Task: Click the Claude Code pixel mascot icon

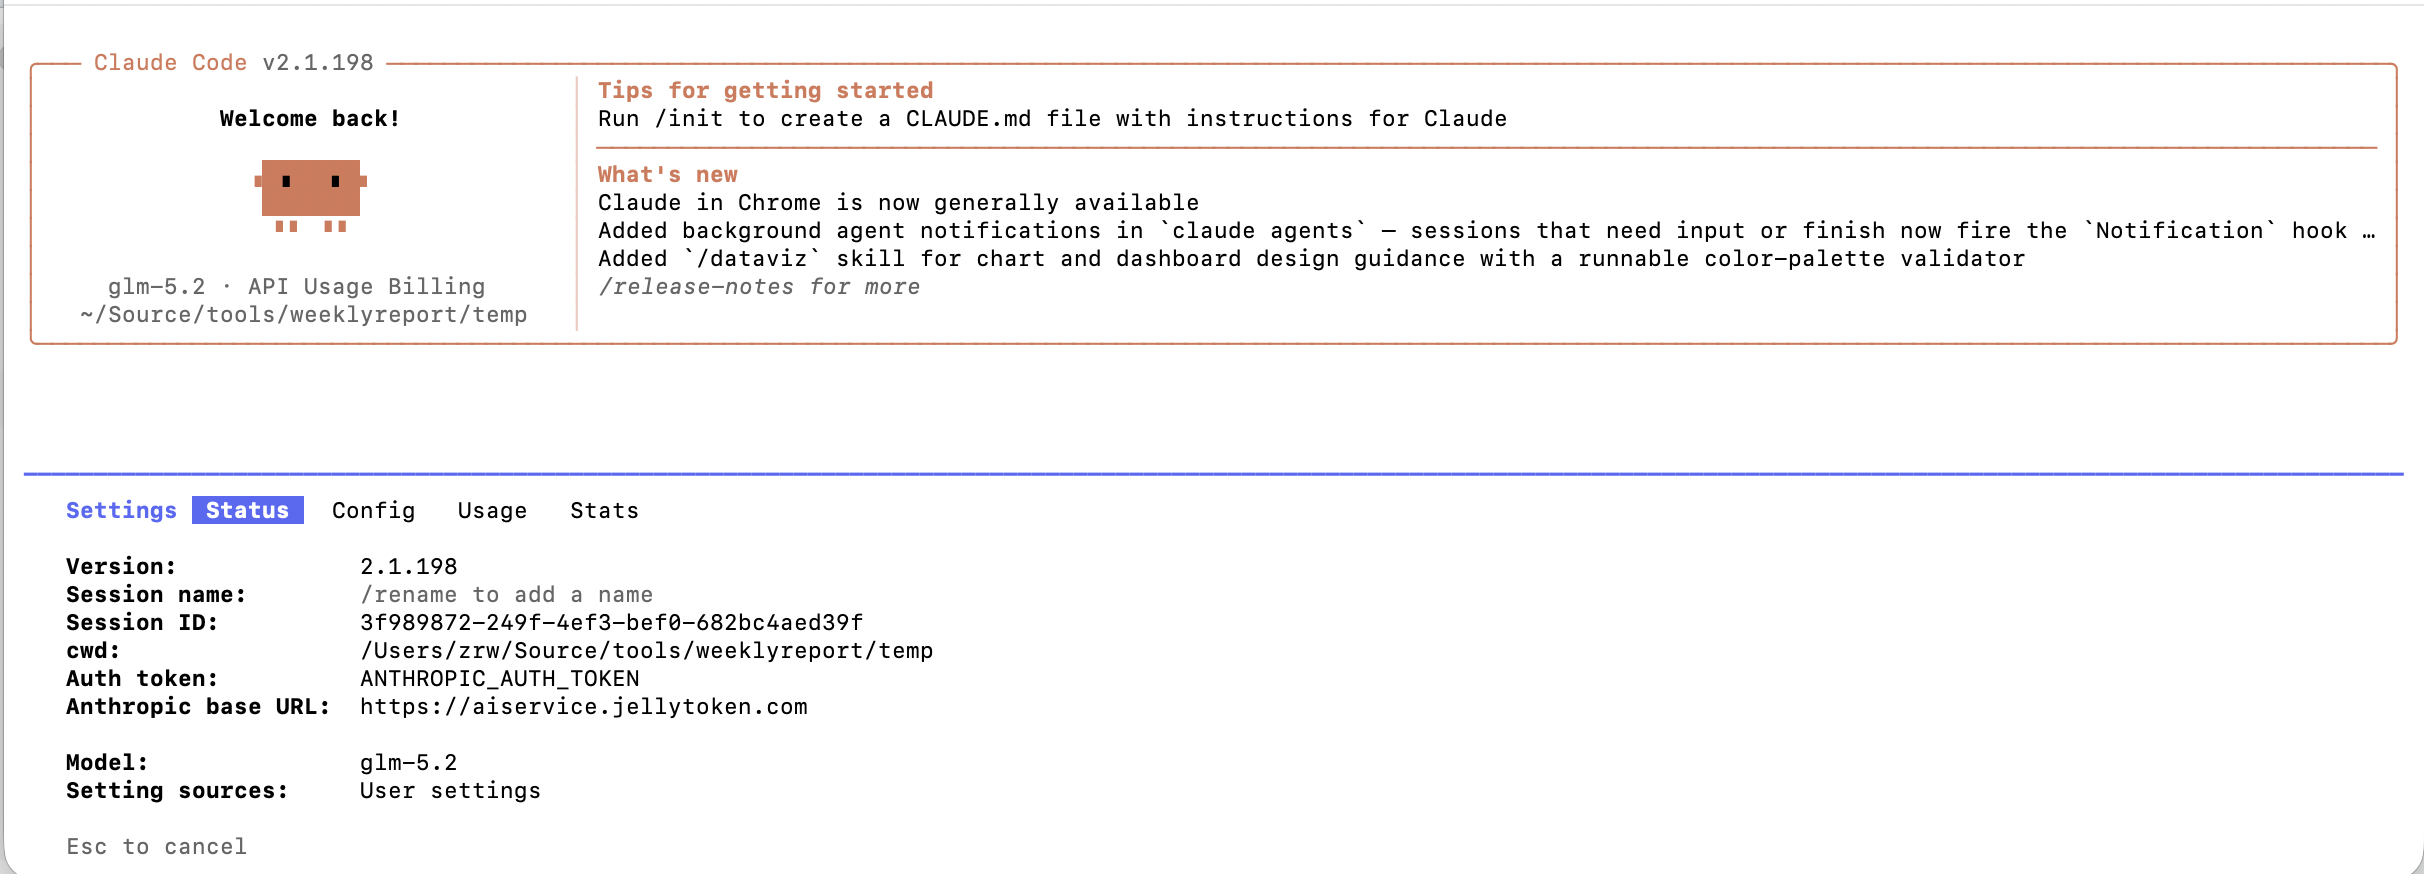Action: tap(310, 196)
